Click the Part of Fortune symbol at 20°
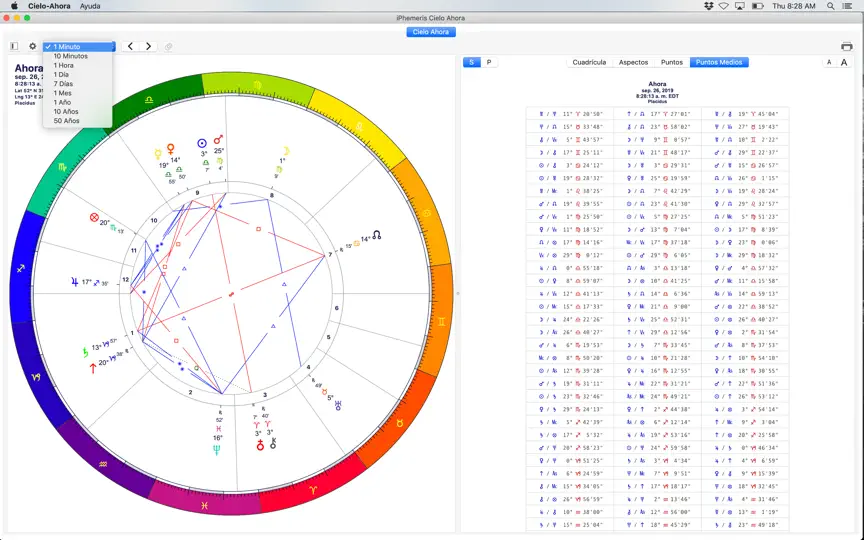 (x=94, y=218)
